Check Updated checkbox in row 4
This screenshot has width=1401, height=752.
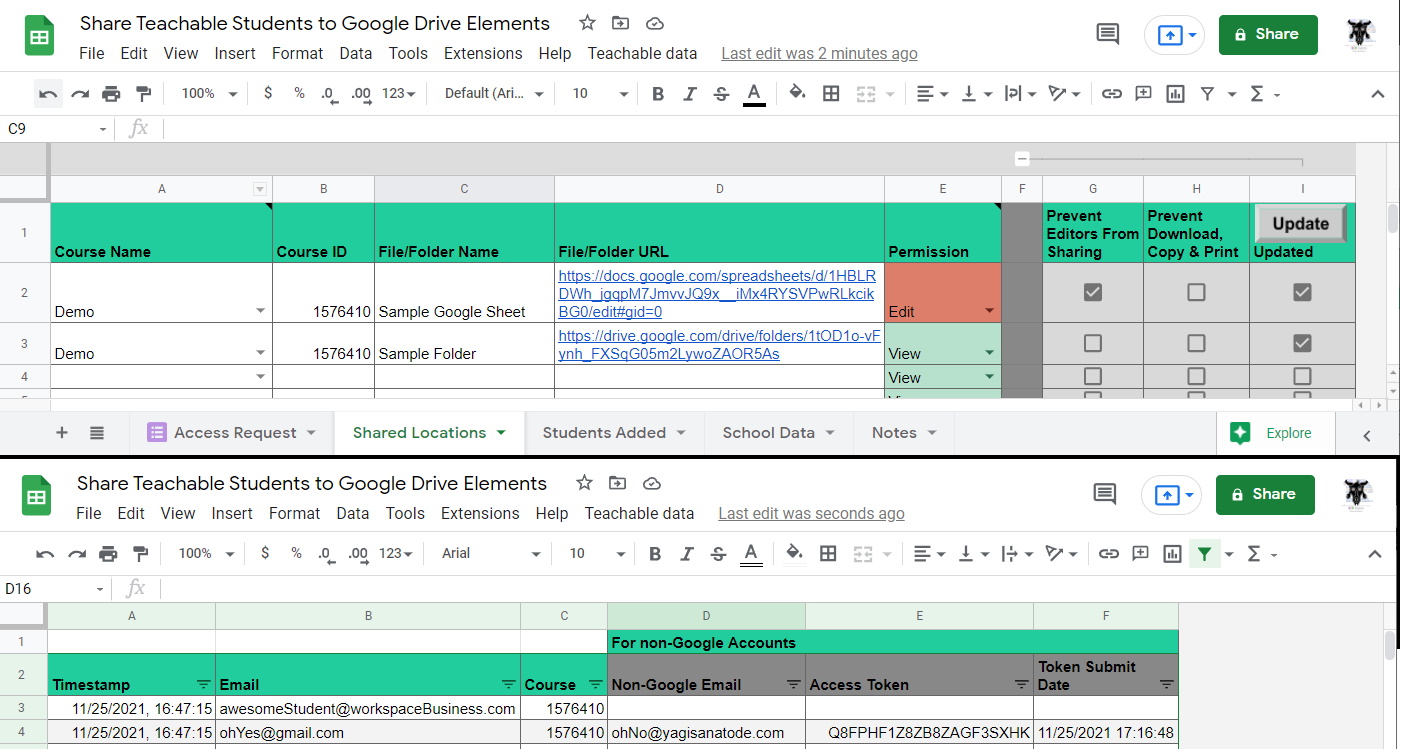coord(1302,376)
